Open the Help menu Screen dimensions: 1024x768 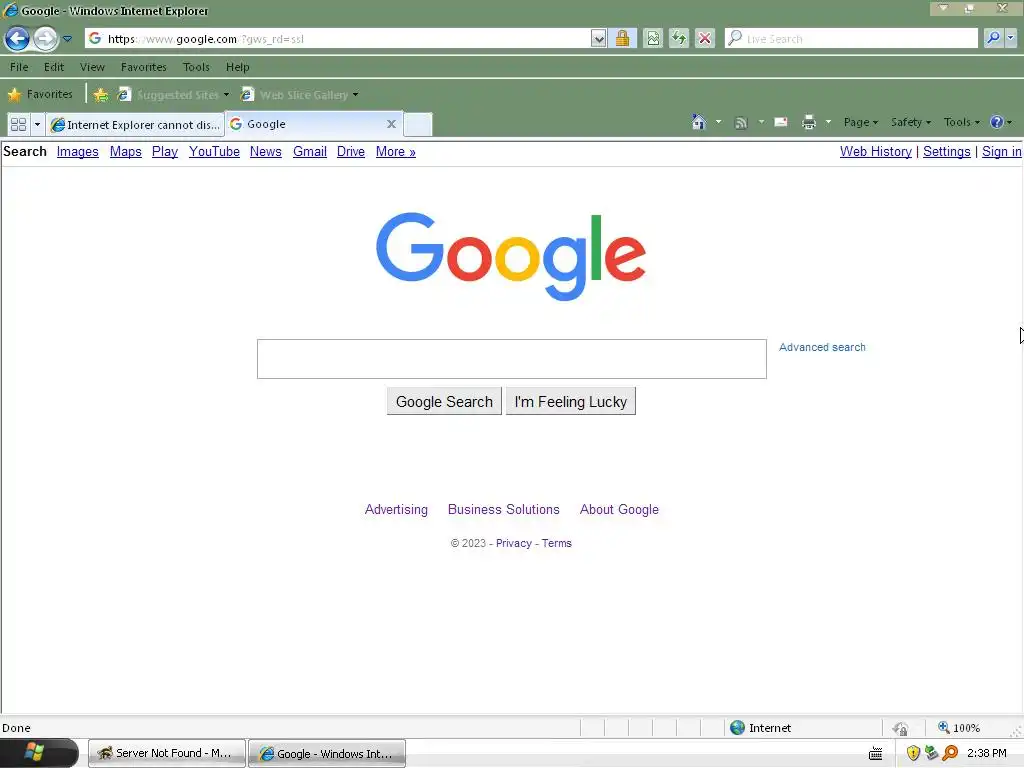click(238, 67)
